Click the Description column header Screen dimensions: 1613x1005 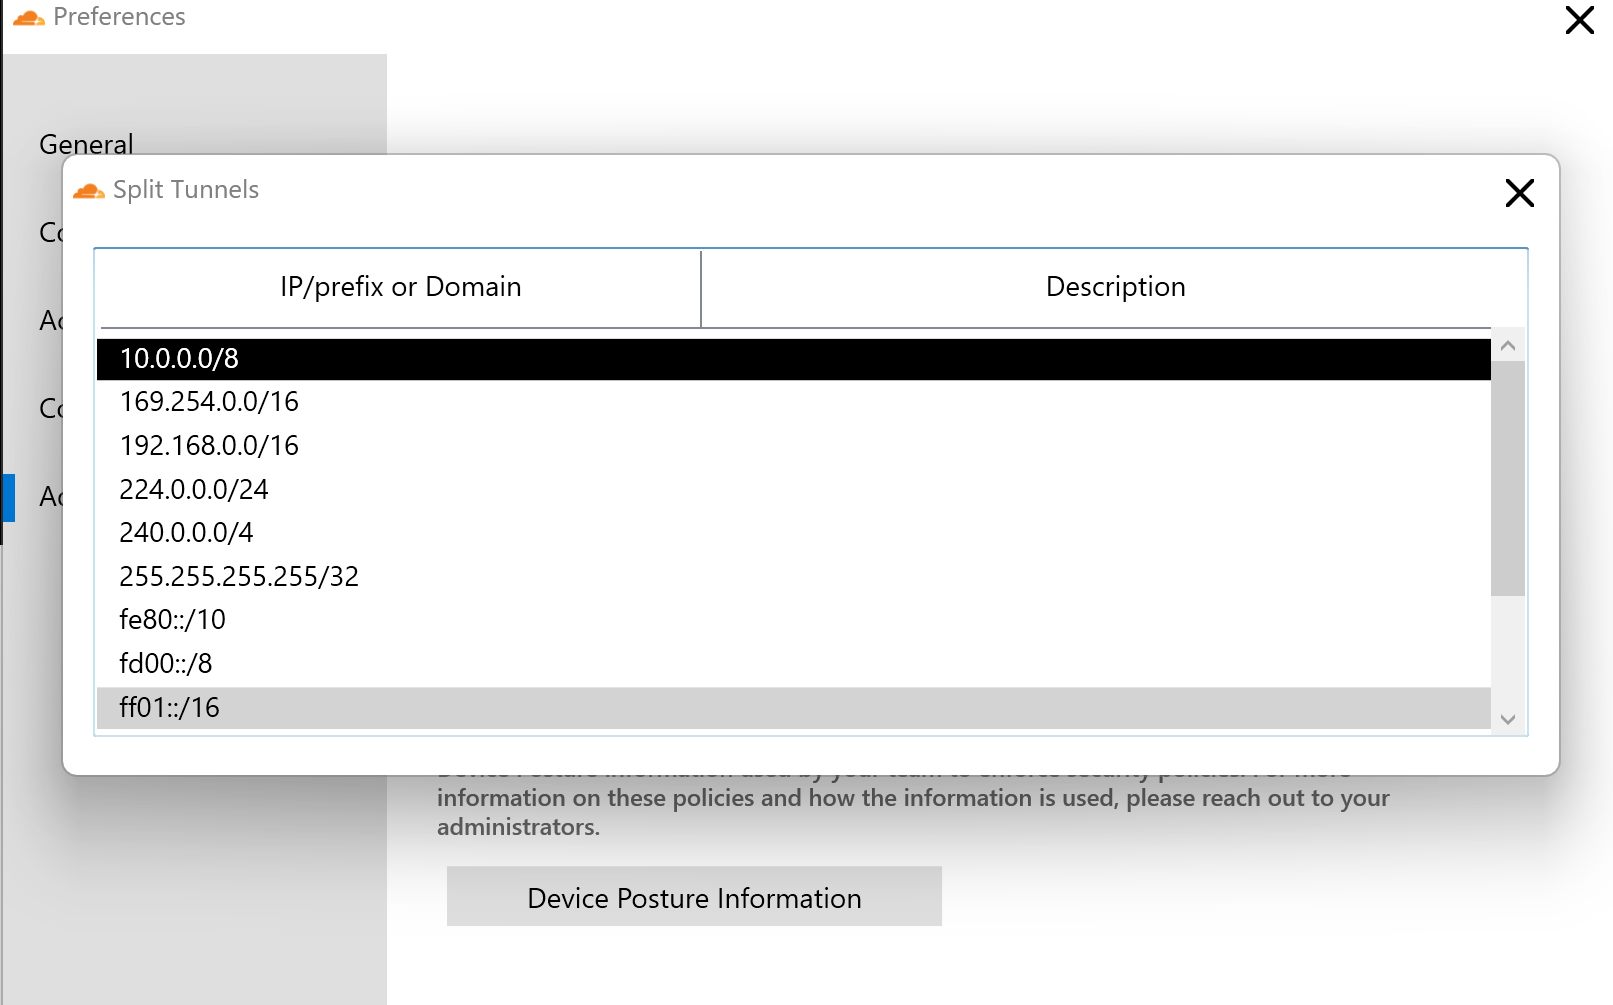click(x=1115, y=287)
